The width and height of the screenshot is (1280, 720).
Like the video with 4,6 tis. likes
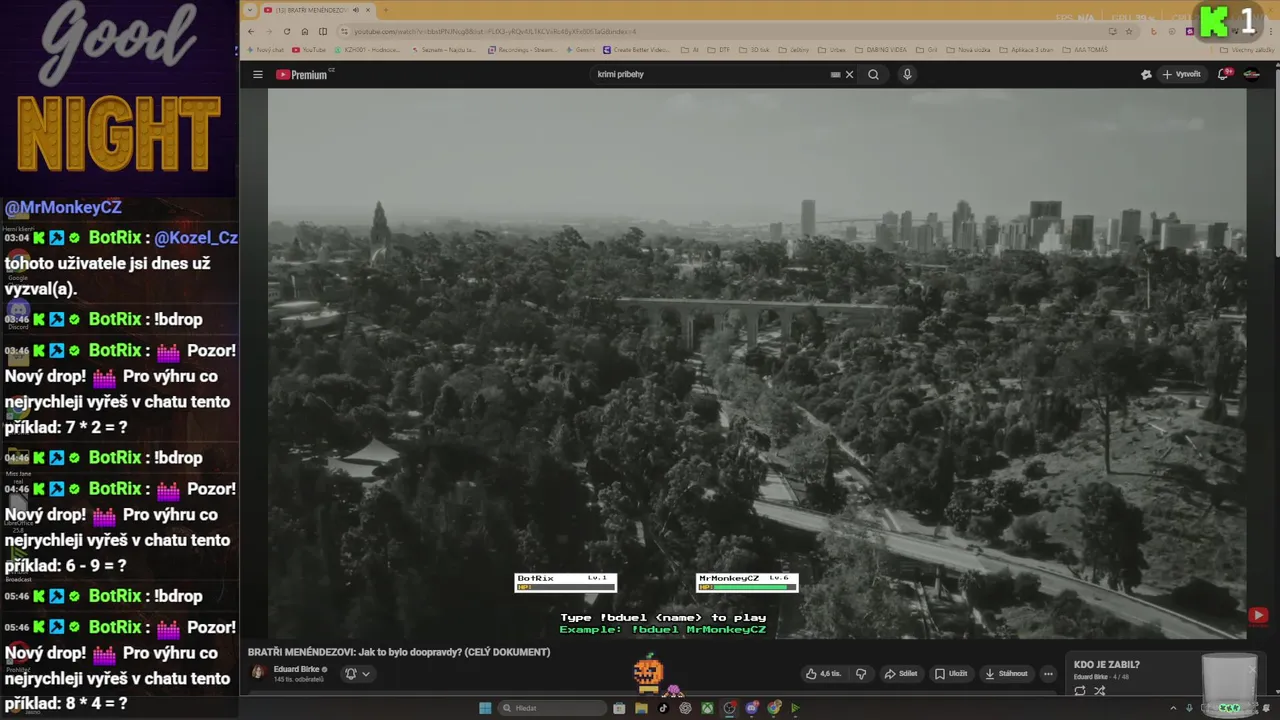tap(823, 674)
